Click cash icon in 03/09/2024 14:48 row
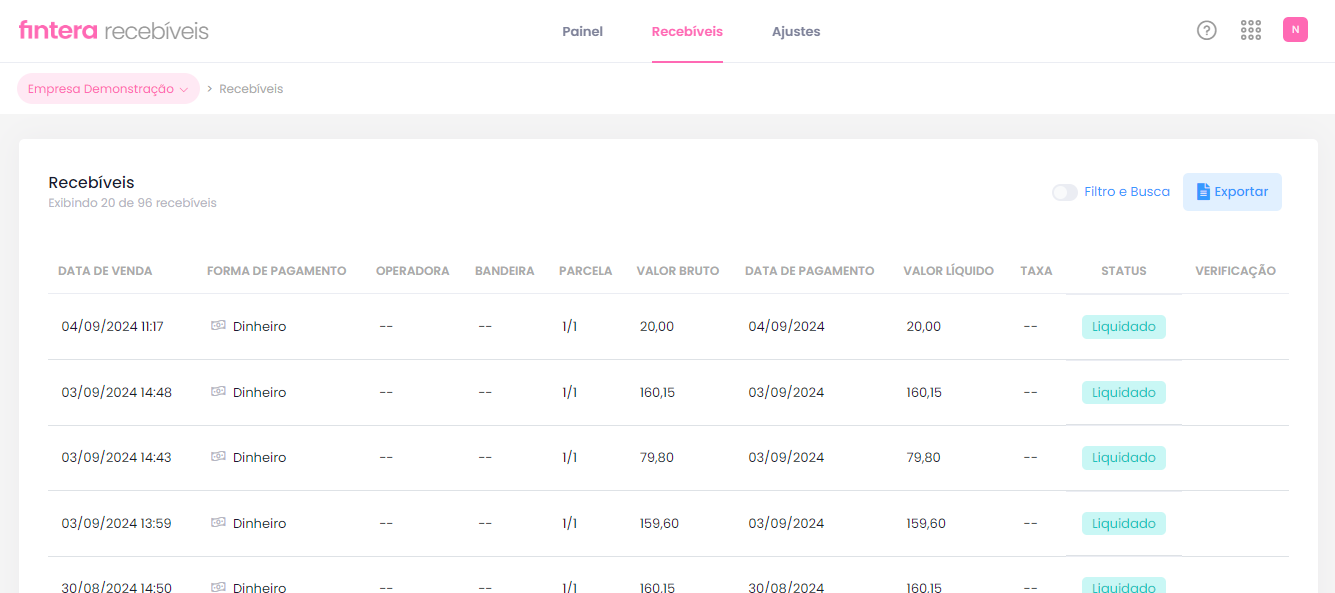 tap(218, 392)
